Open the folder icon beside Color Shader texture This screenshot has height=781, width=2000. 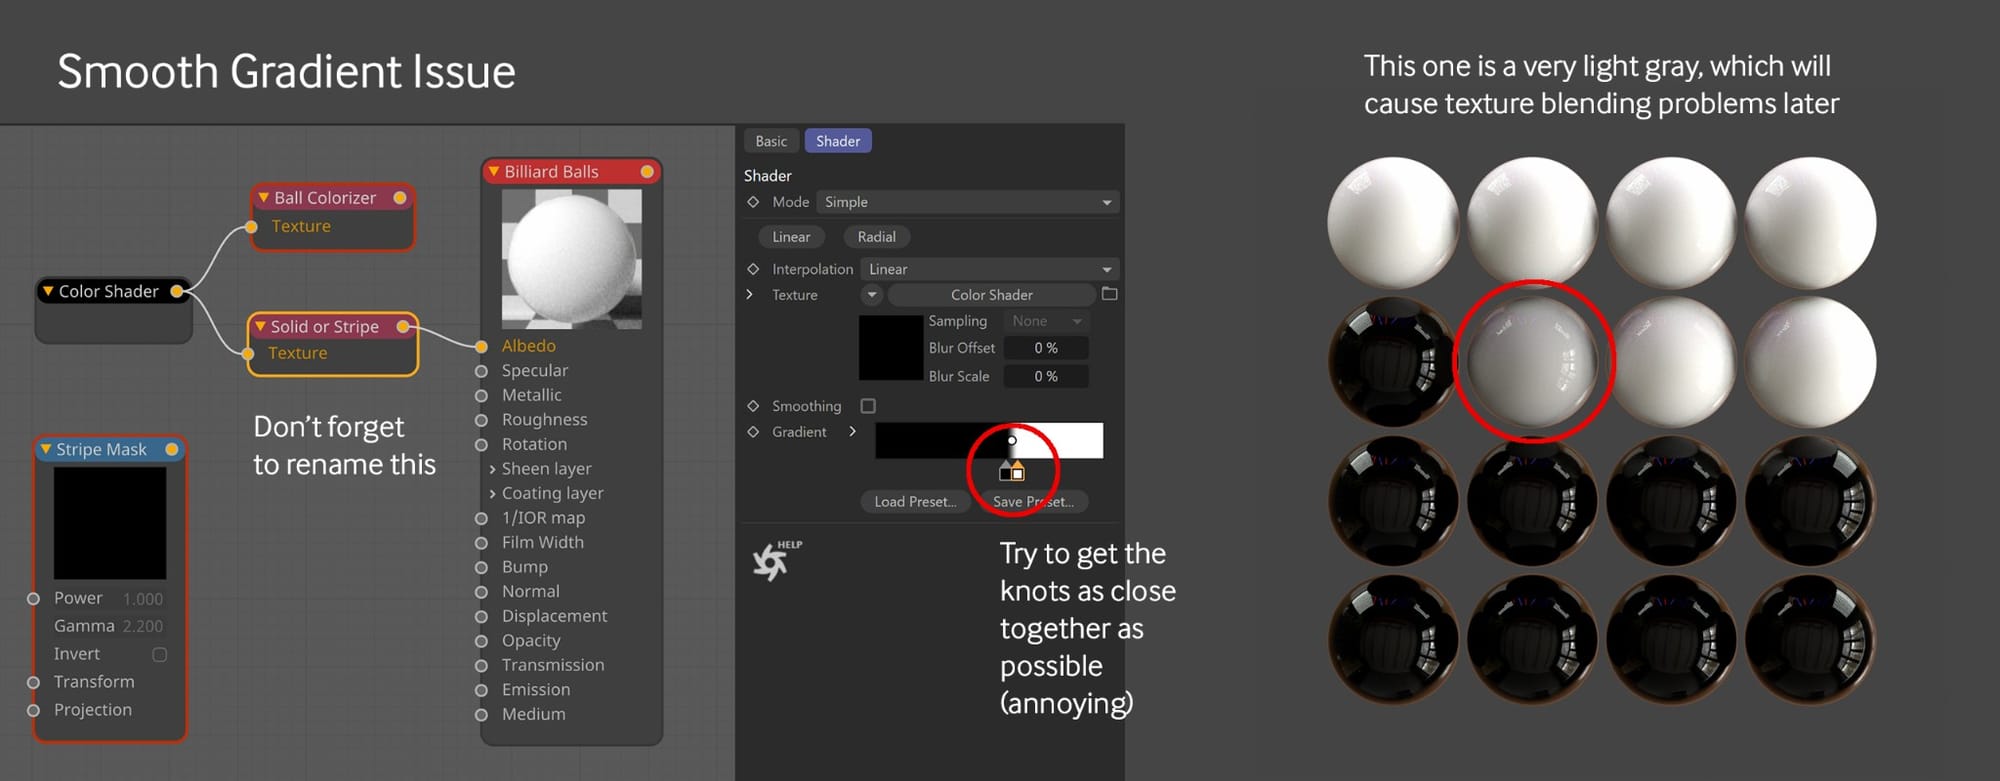pyautogui.click(x=1109, y=294)
